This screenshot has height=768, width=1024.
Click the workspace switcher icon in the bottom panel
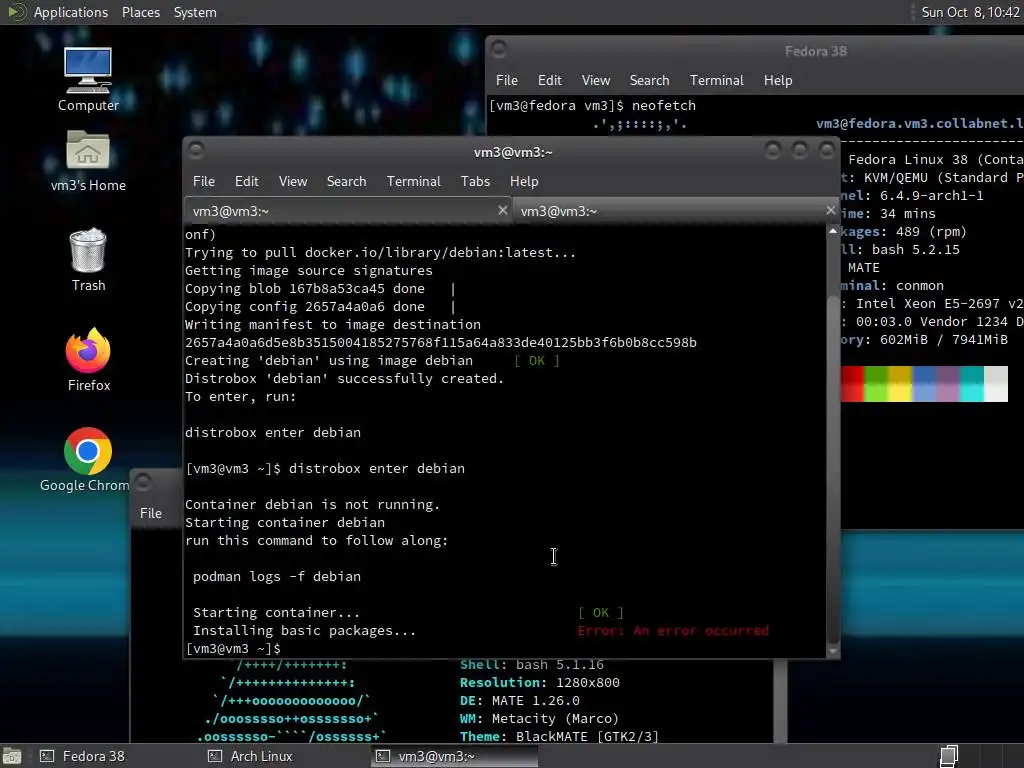949,756
